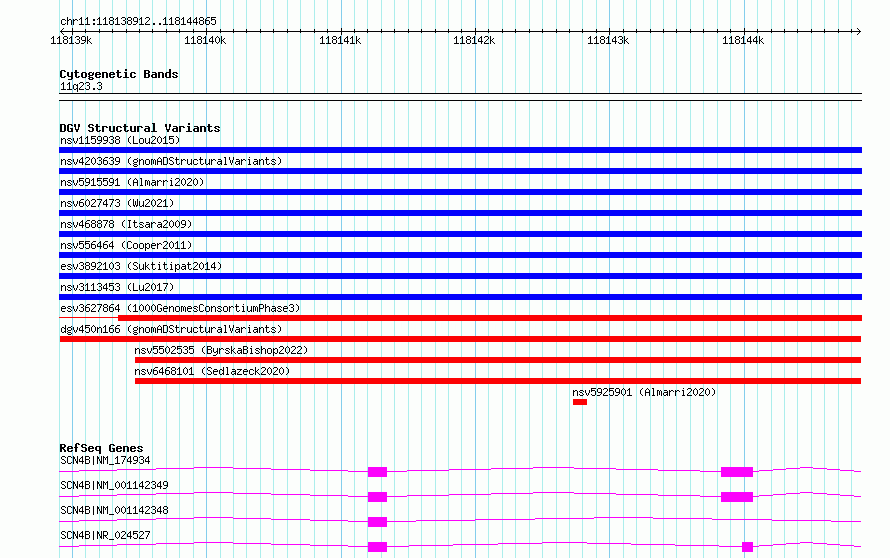Click the red bar under nsv6468101

point(498,381)
